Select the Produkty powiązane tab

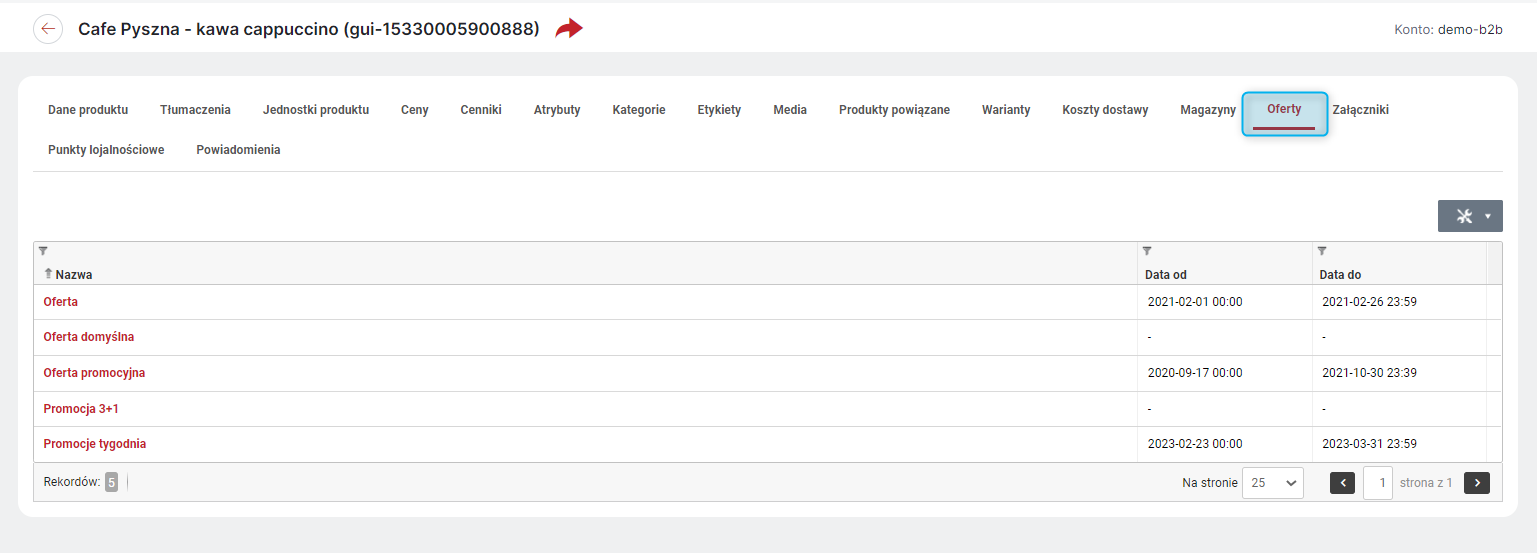[894, 110]
